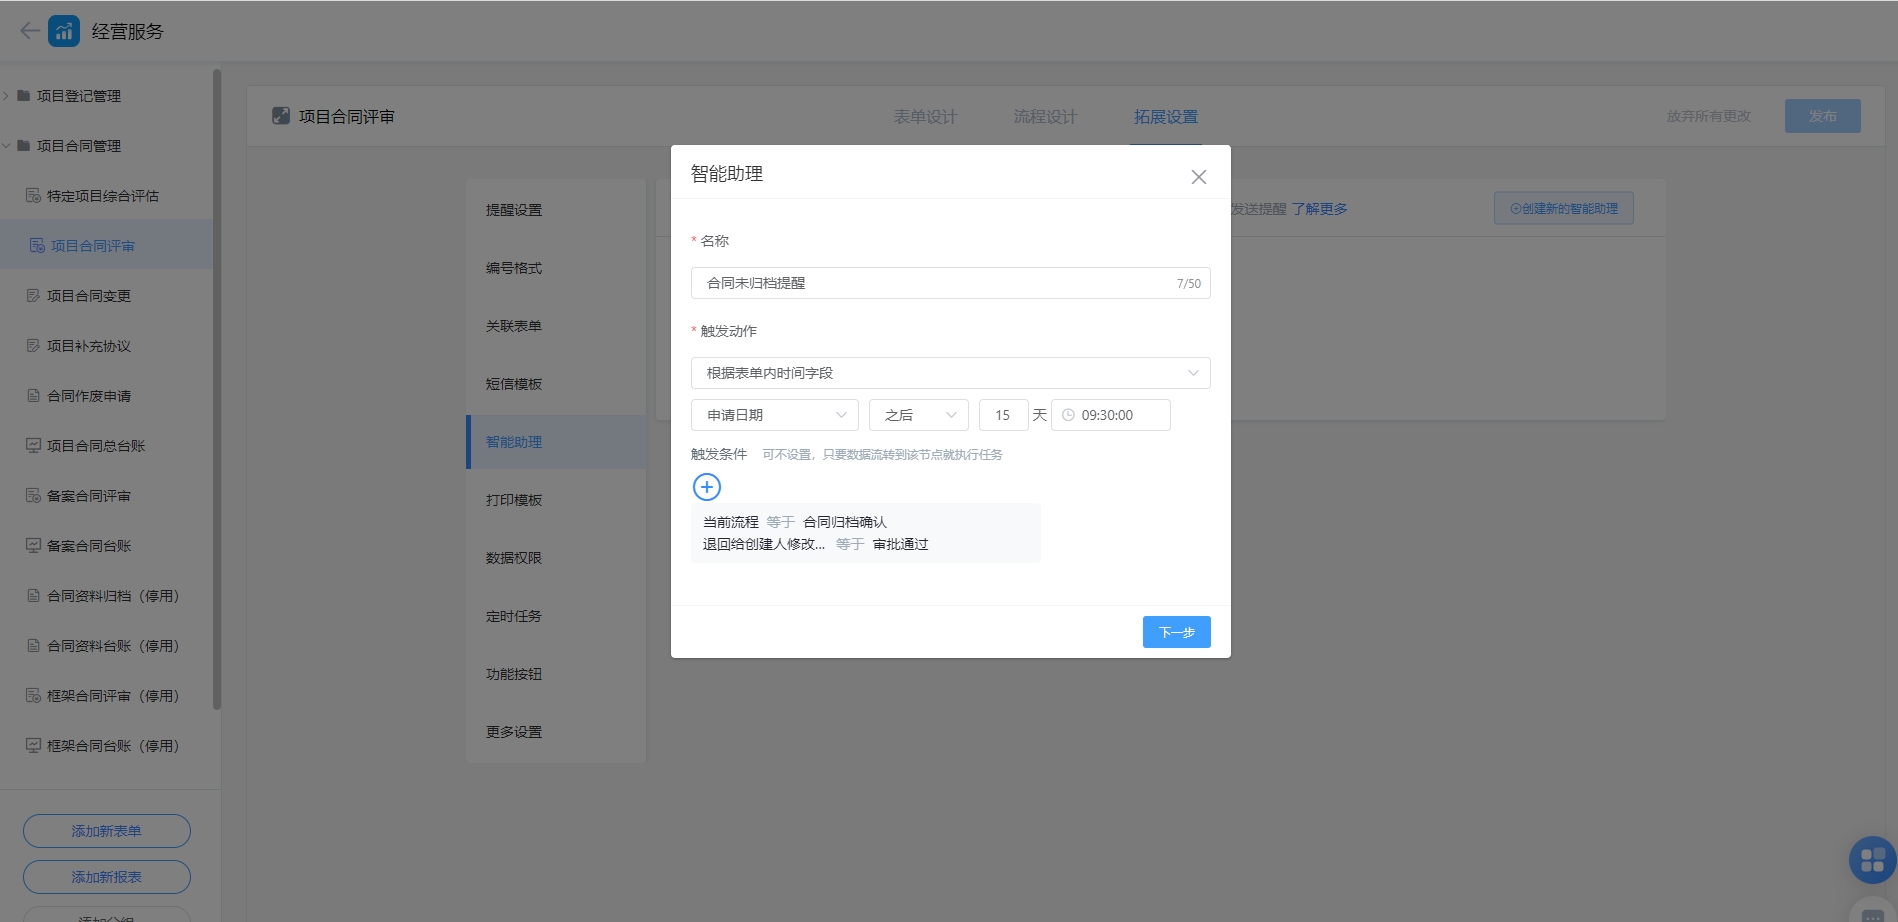Open 数据权限 settings
This screenshot has width=1898, height=922.
(556, 558)
